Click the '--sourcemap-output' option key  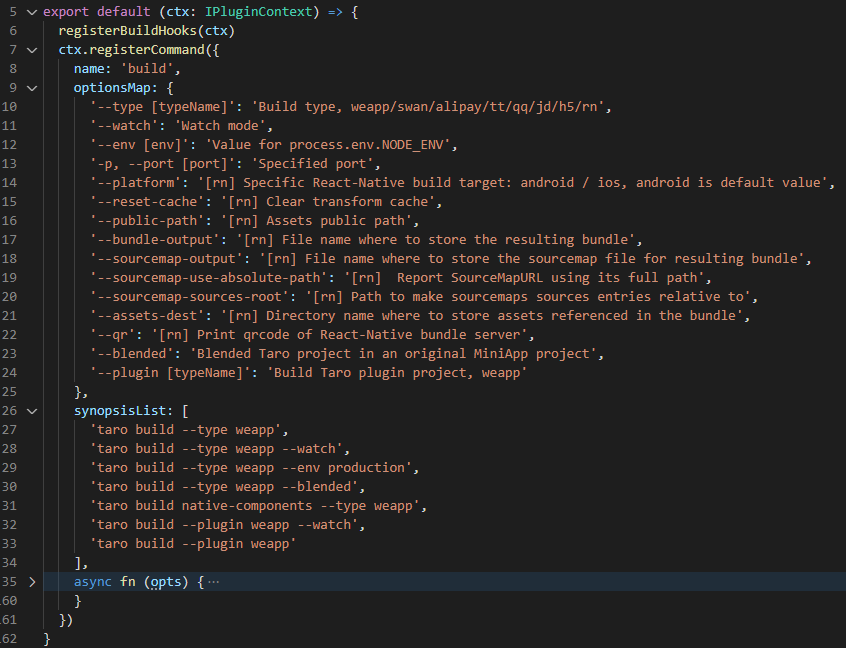166,258
